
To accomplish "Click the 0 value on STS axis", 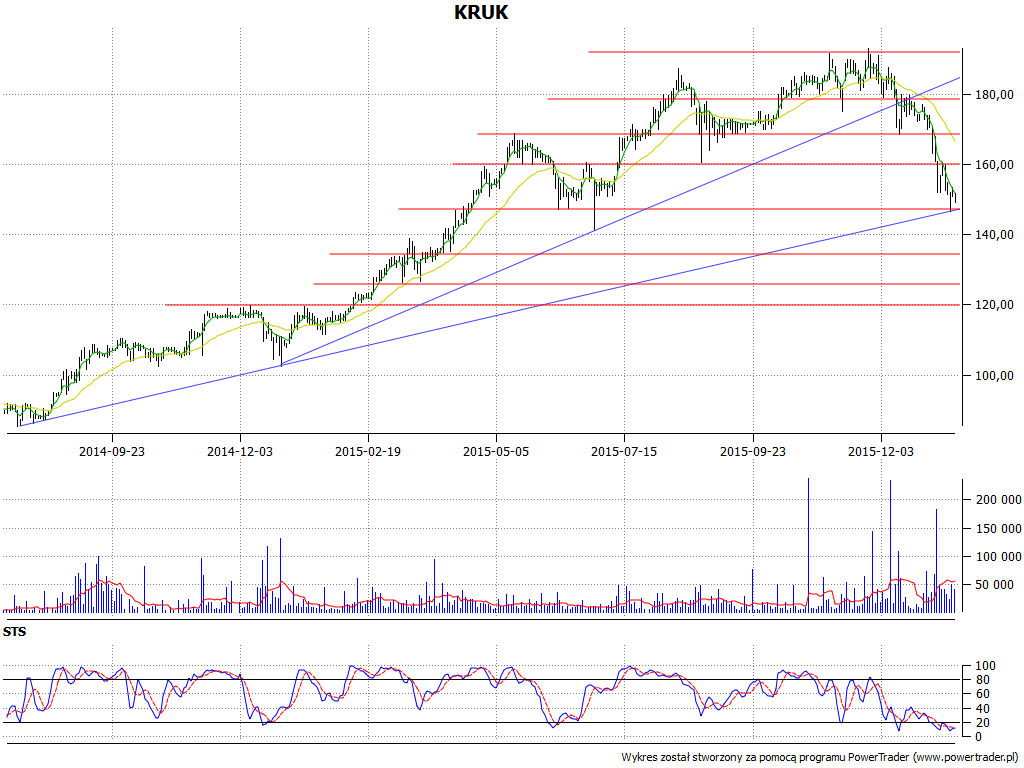I will coord(978,737).
